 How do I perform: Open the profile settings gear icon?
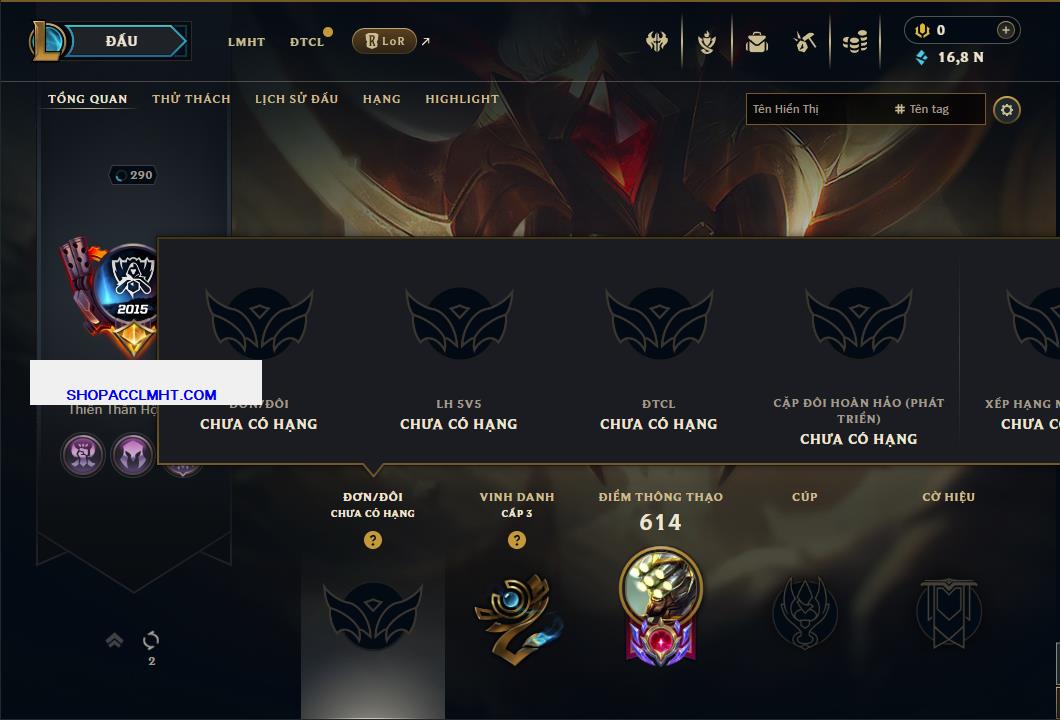point(1007,110)
